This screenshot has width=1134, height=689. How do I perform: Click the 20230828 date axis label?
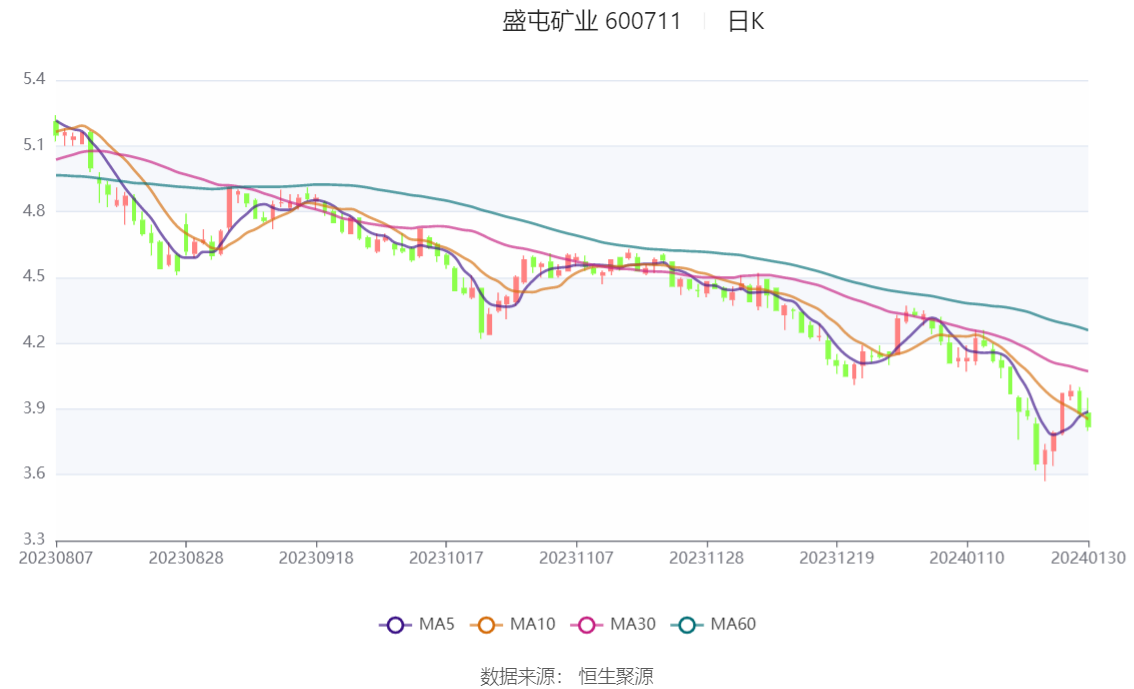coord(186,558)
